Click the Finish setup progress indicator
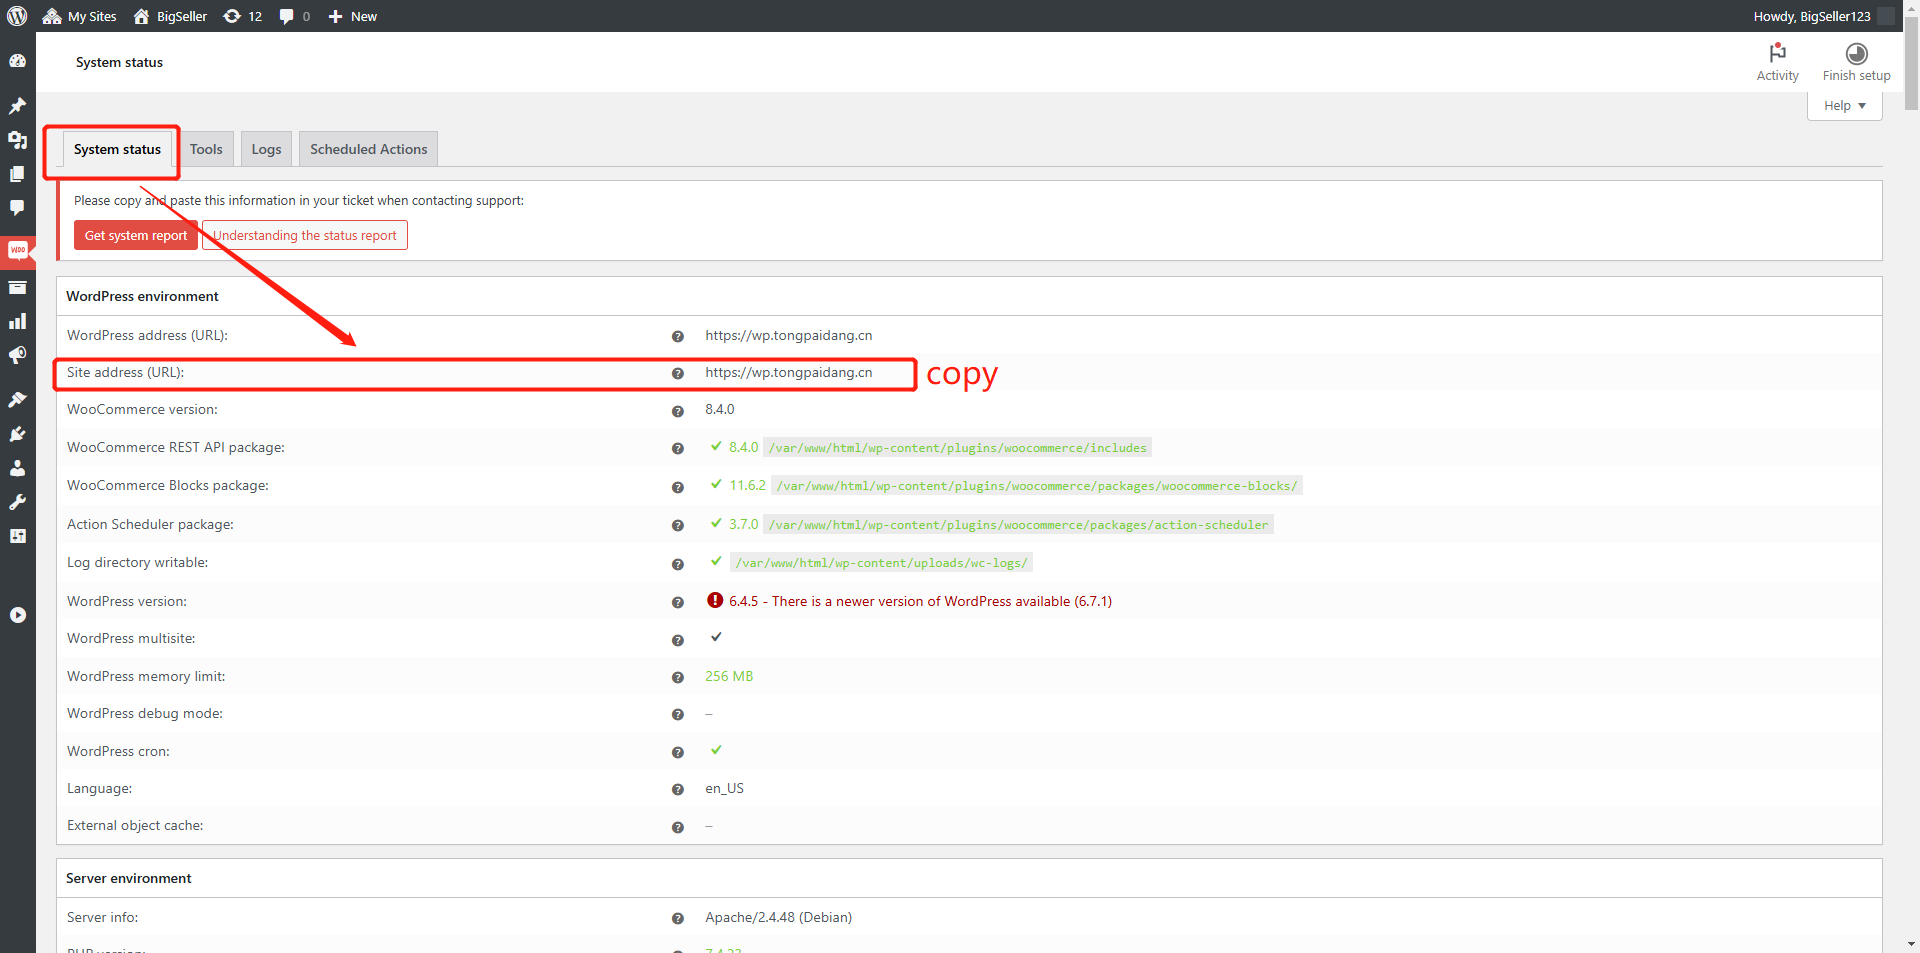1920x953 pixels. [1856, 61]
